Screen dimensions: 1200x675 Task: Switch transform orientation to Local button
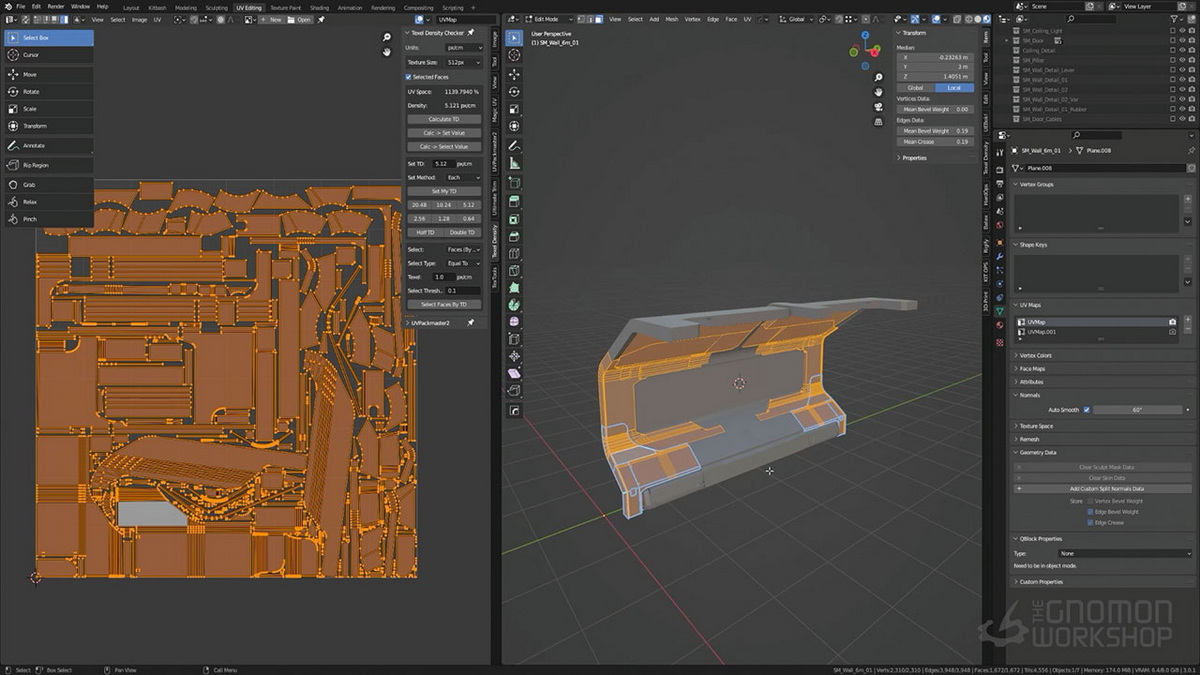tap(953, 88)
